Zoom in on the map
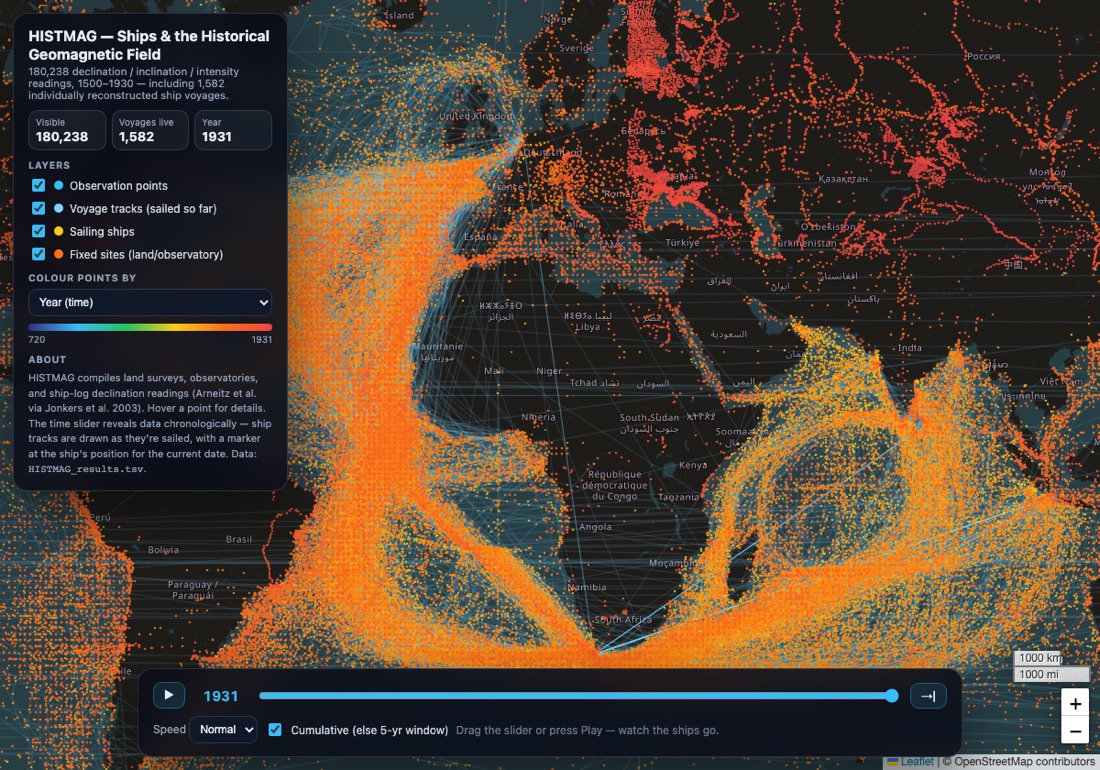Viewport: 1100px width, 770px height. [1075, 703]
